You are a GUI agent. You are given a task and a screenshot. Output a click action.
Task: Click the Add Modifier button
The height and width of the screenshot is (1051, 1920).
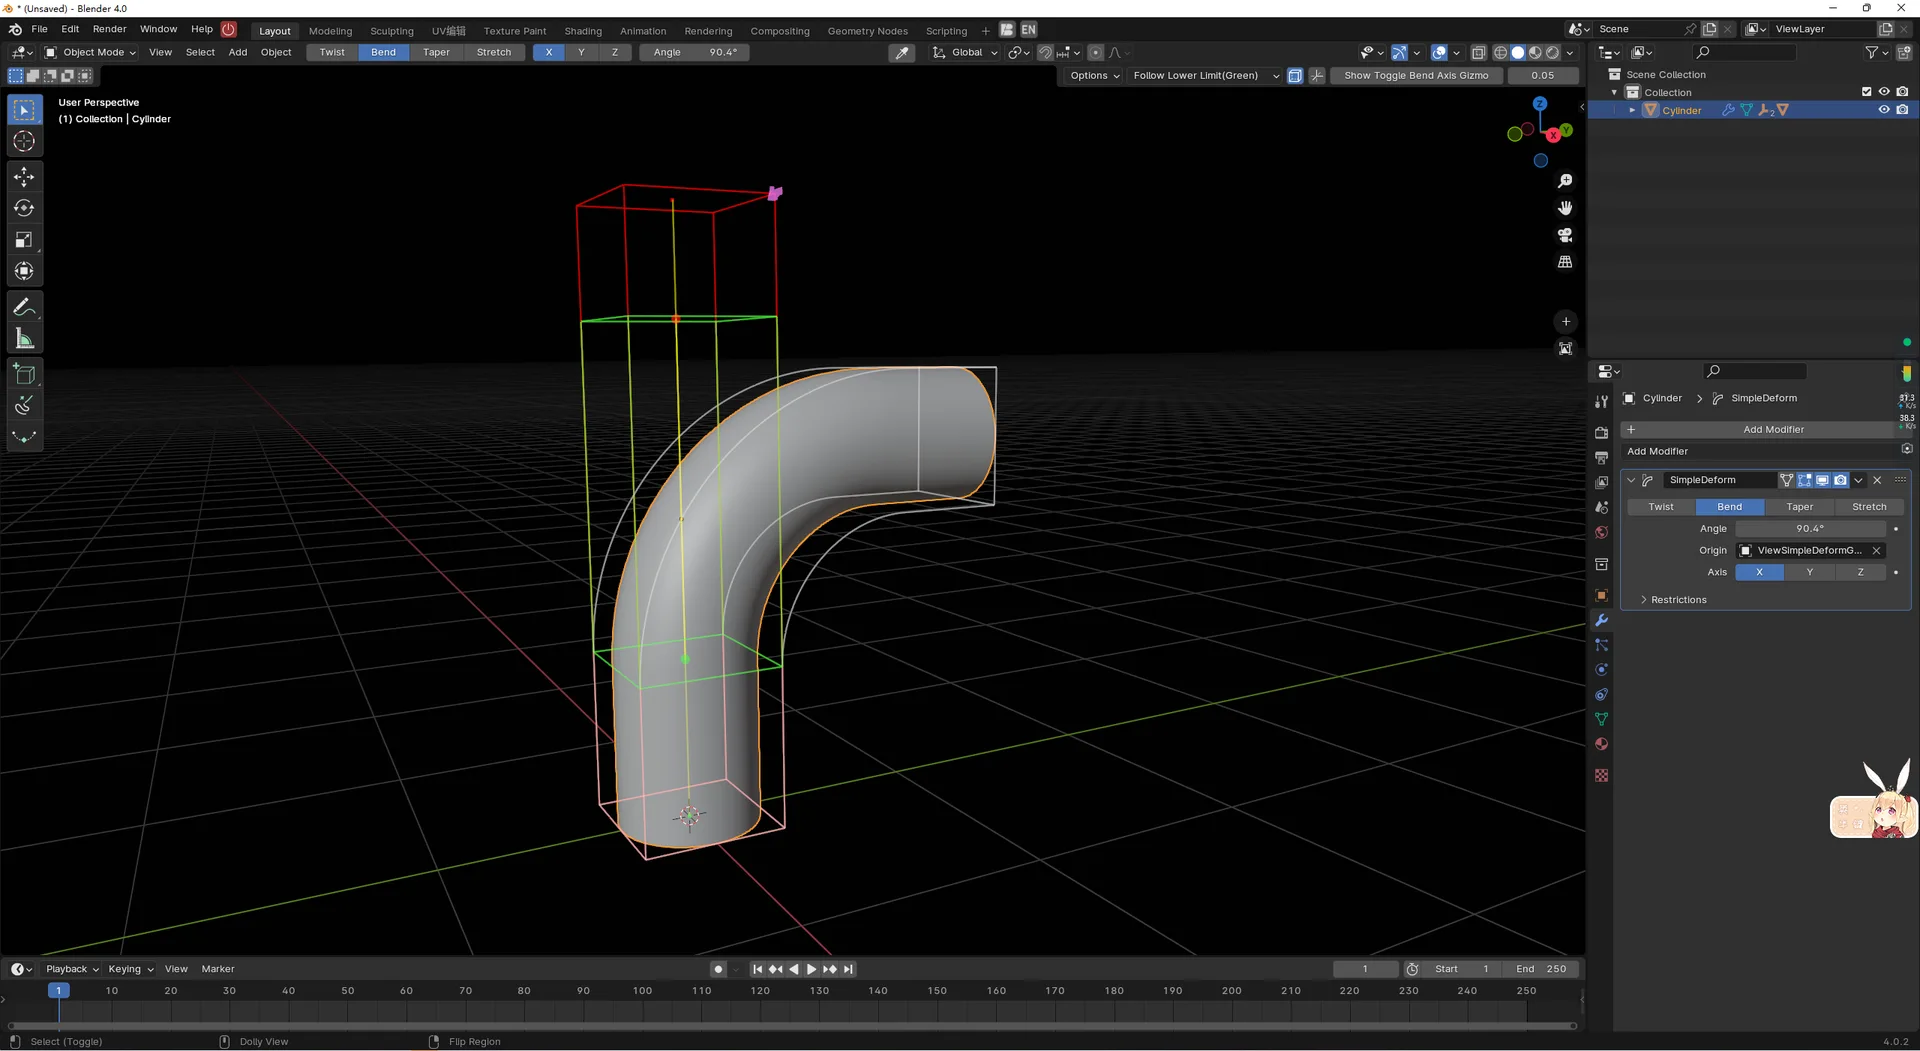1773,429
